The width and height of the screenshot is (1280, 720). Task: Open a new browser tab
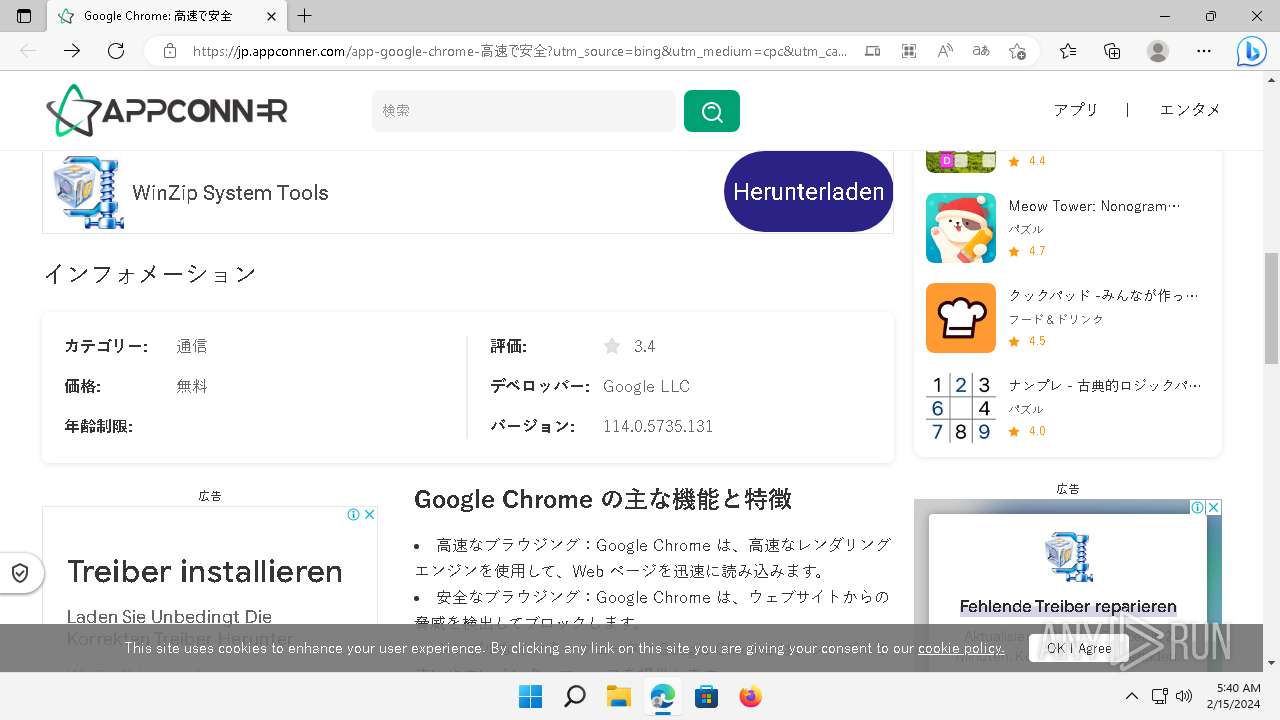(x=305, y=16)
